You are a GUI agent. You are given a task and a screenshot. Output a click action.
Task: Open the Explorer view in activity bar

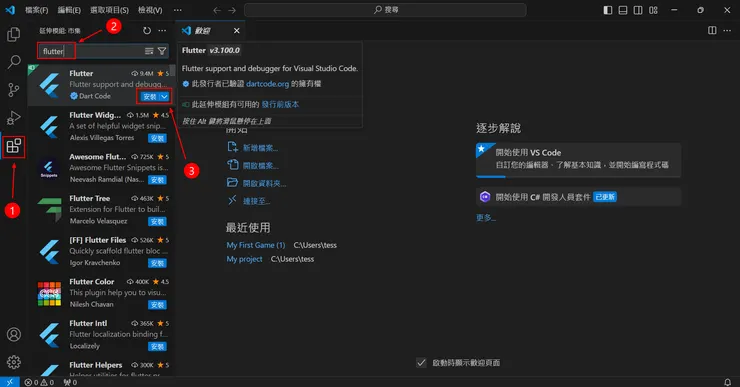[x=14, y=34]
